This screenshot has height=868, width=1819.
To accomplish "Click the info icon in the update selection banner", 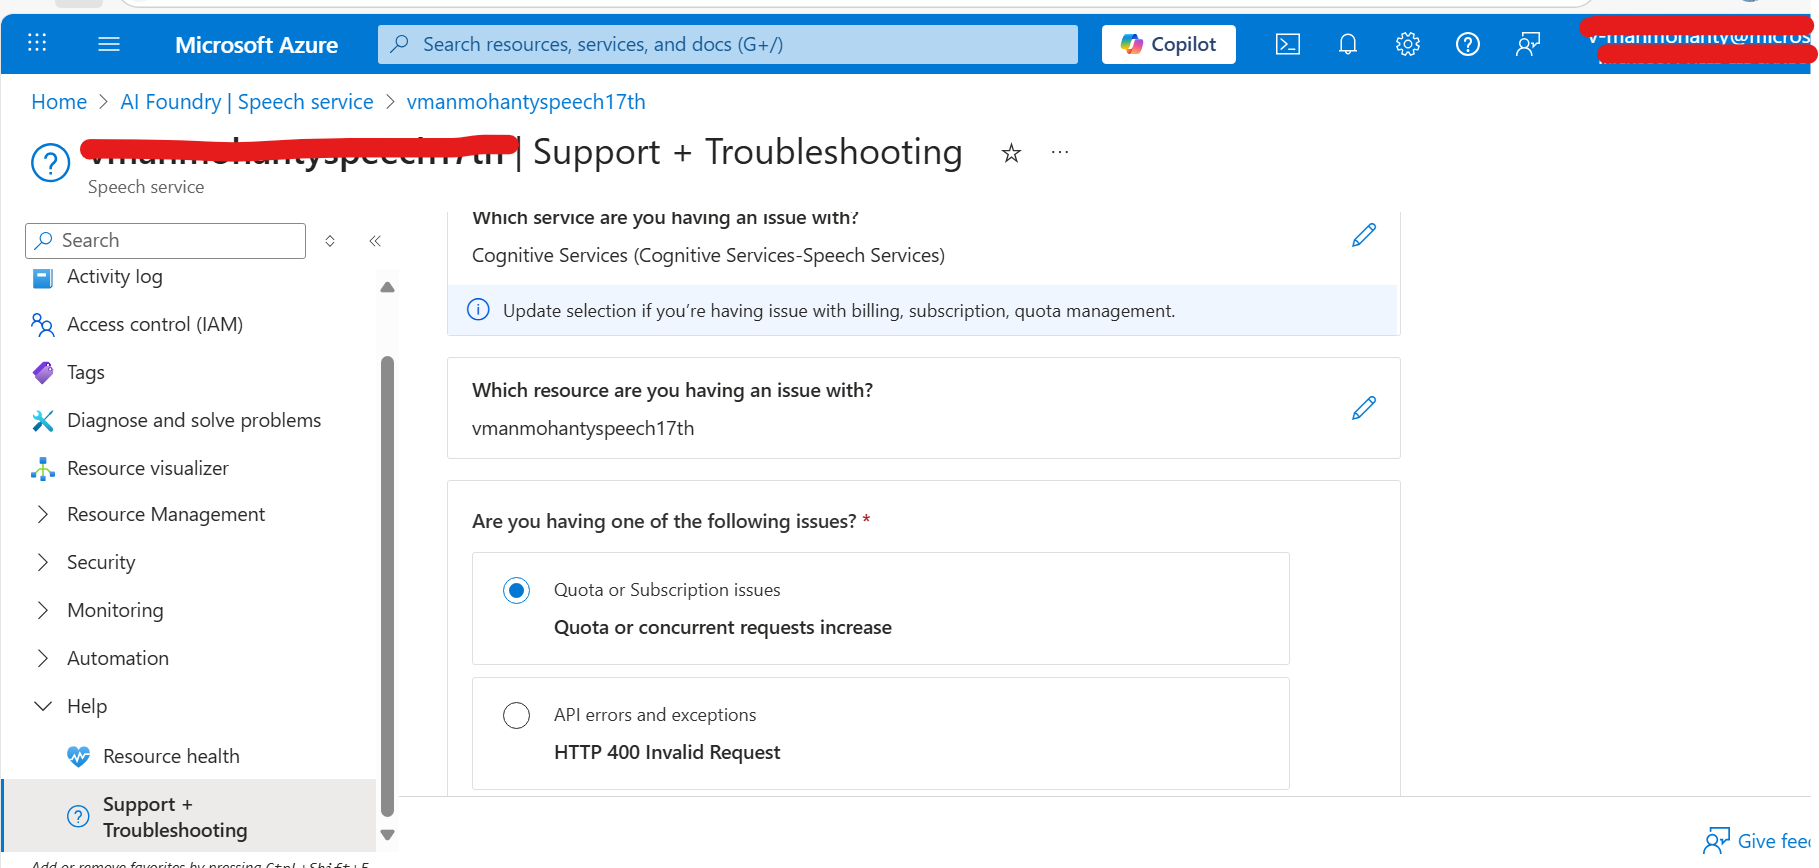I will (479, 310).
